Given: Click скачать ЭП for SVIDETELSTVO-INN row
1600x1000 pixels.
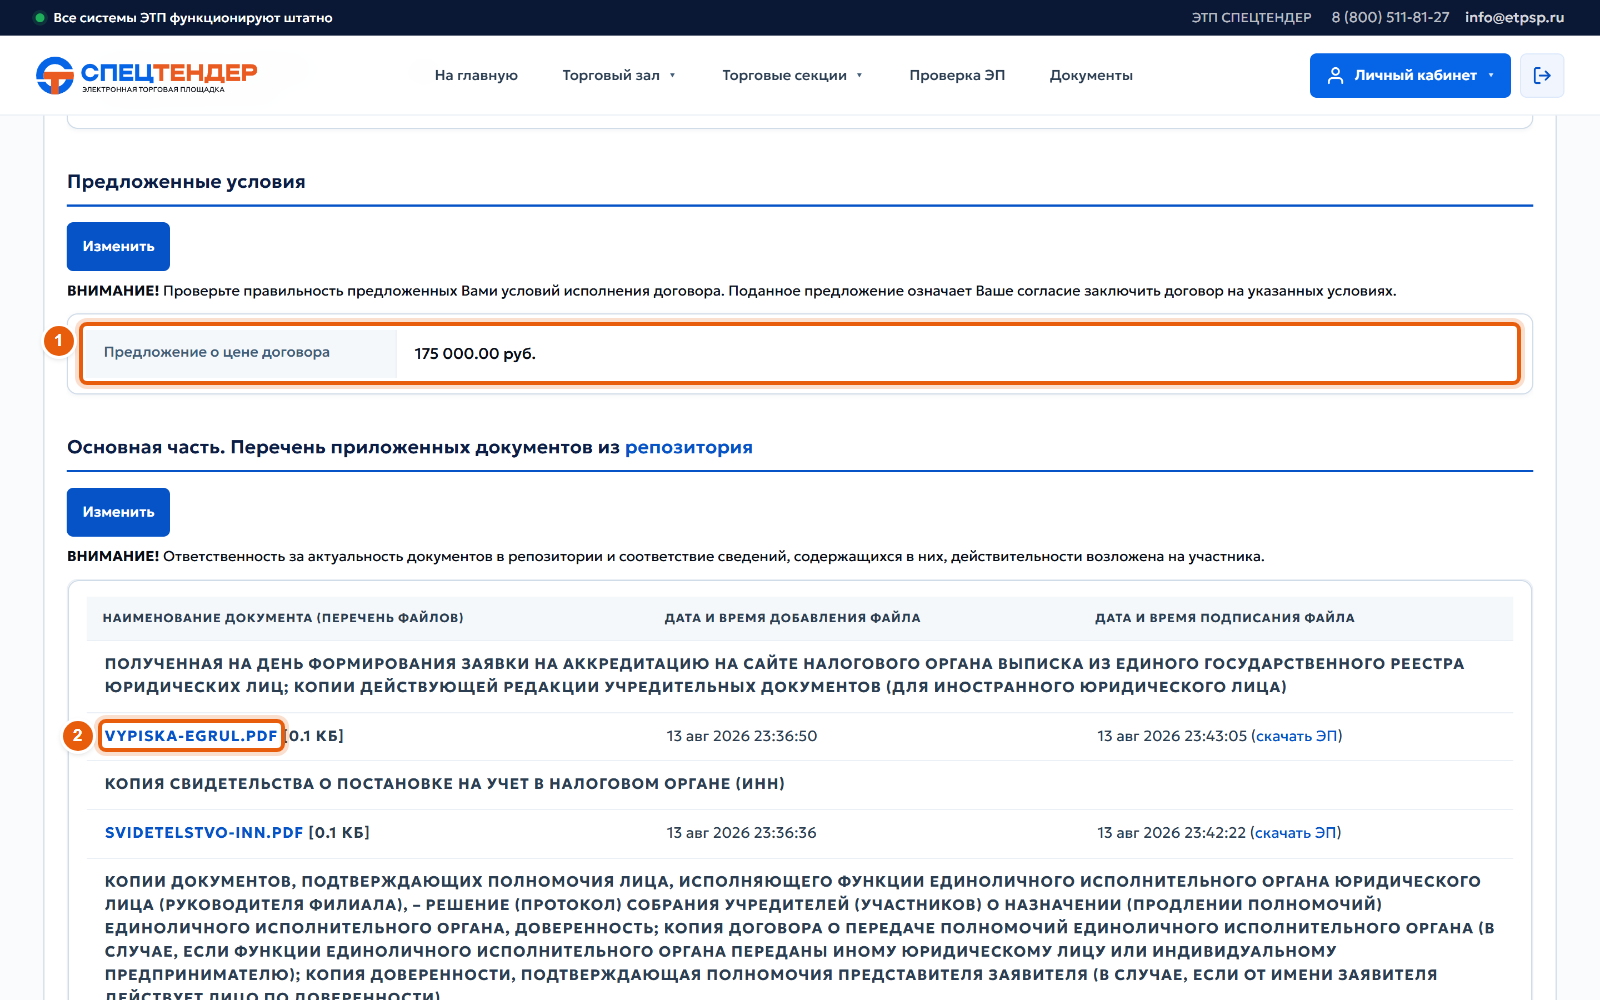Looking at the screenshot, I should pos(1296,833).
